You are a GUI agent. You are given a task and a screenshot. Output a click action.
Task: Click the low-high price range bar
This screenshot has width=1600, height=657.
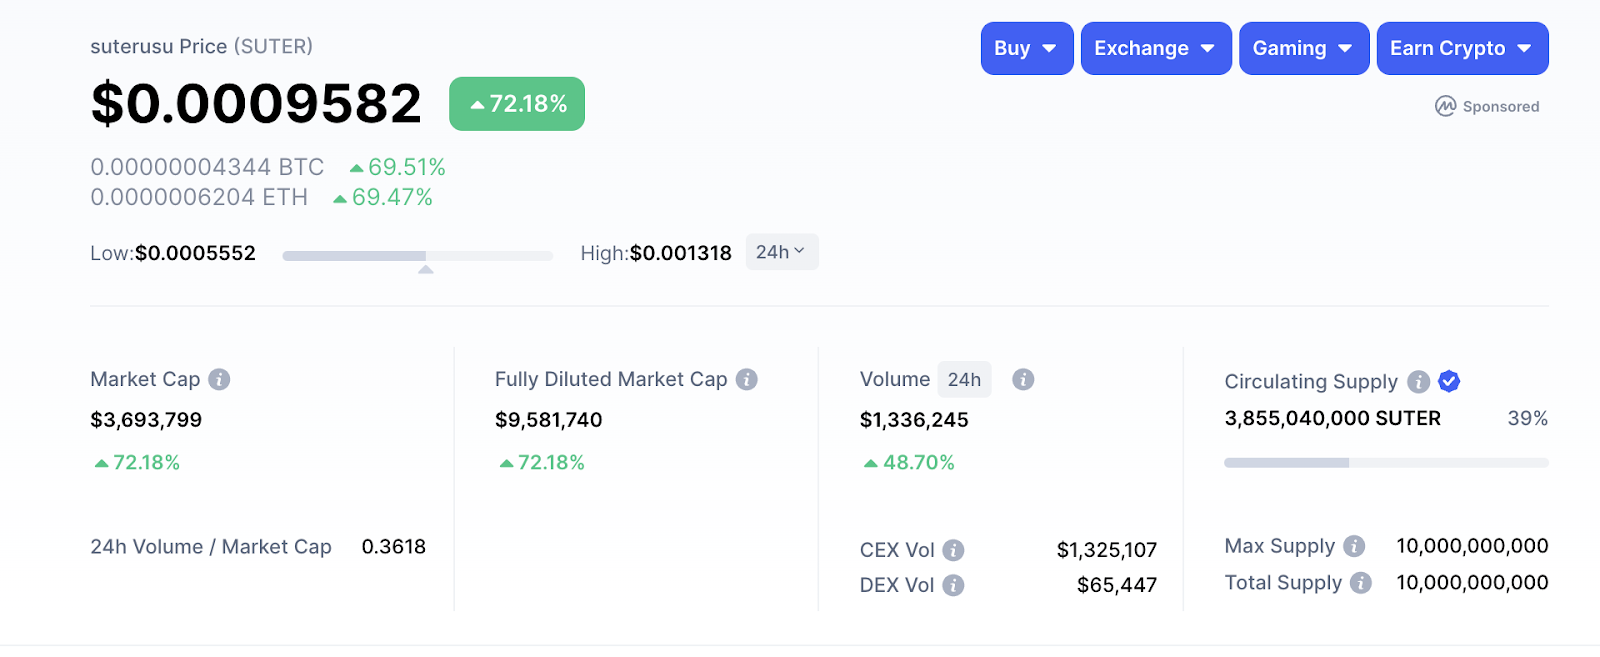click(x=417, y=256)
